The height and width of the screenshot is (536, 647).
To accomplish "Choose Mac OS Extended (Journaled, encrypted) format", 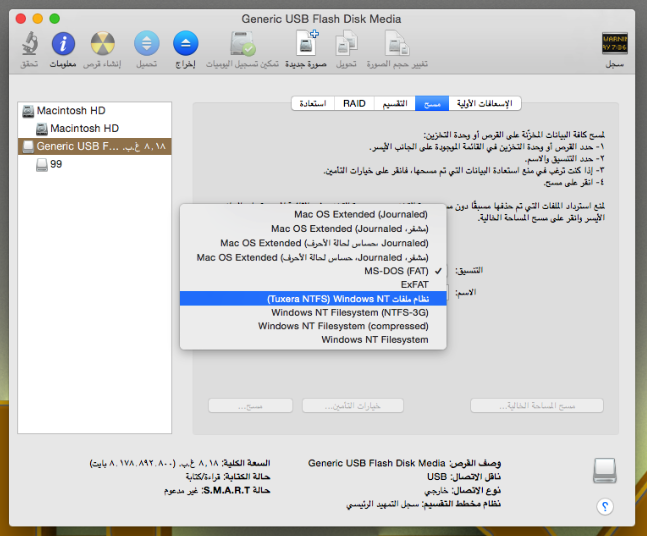I will [x=313, y=229].
